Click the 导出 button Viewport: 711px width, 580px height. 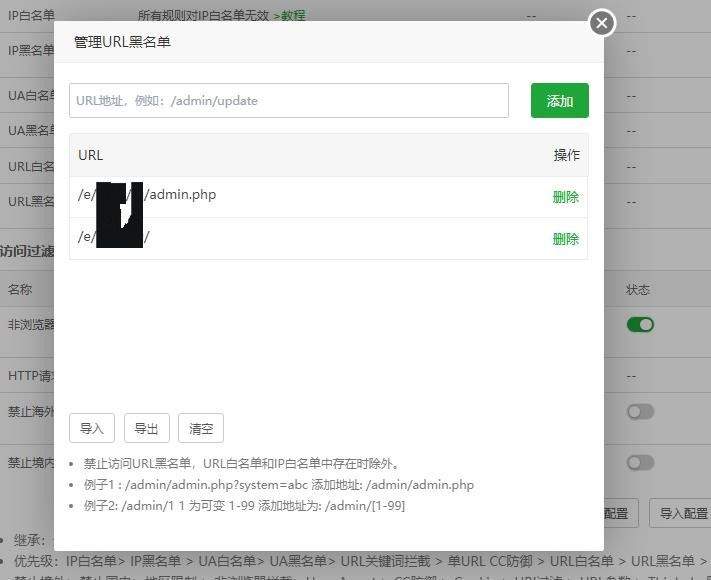pyautogui.click(x=147, y=428)
